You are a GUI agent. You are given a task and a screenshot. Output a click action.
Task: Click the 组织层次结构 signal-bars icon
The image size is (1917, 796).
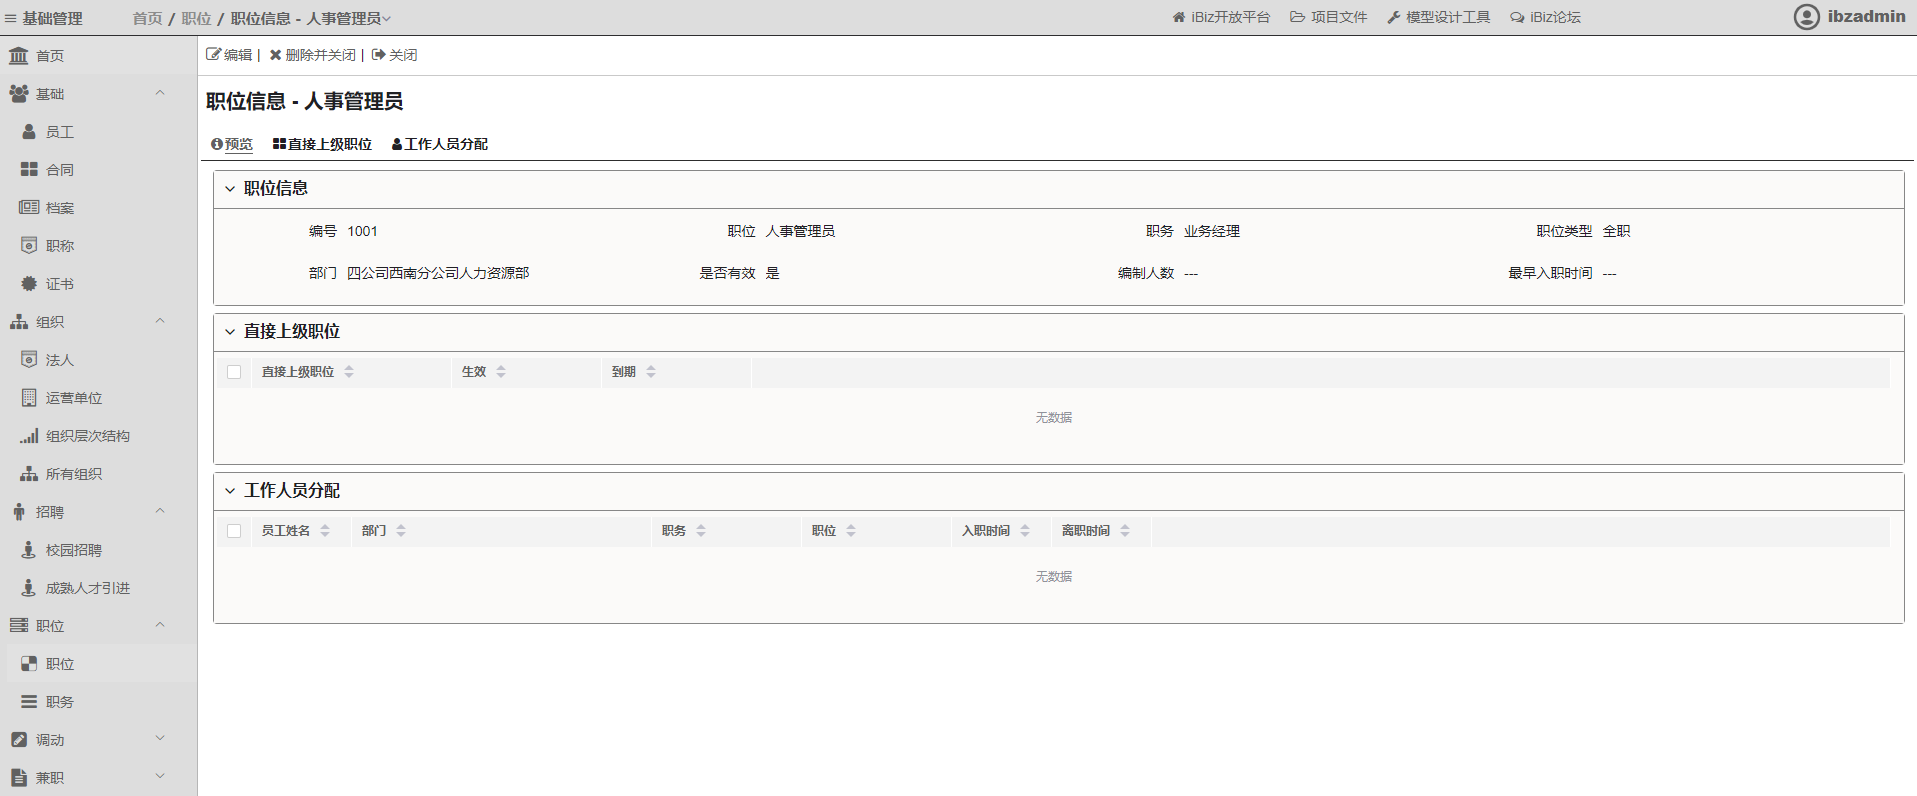pos(29,435)
